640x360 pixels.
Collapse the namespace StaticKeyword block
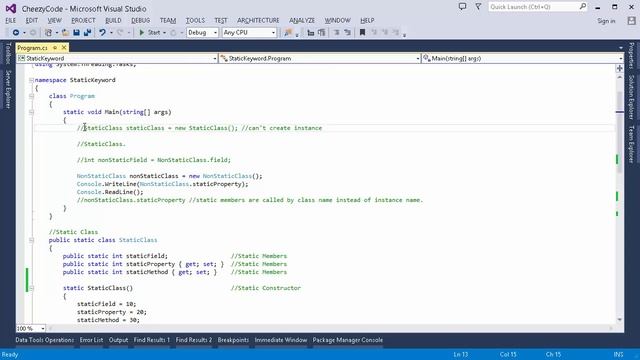(x=31, y=80)
